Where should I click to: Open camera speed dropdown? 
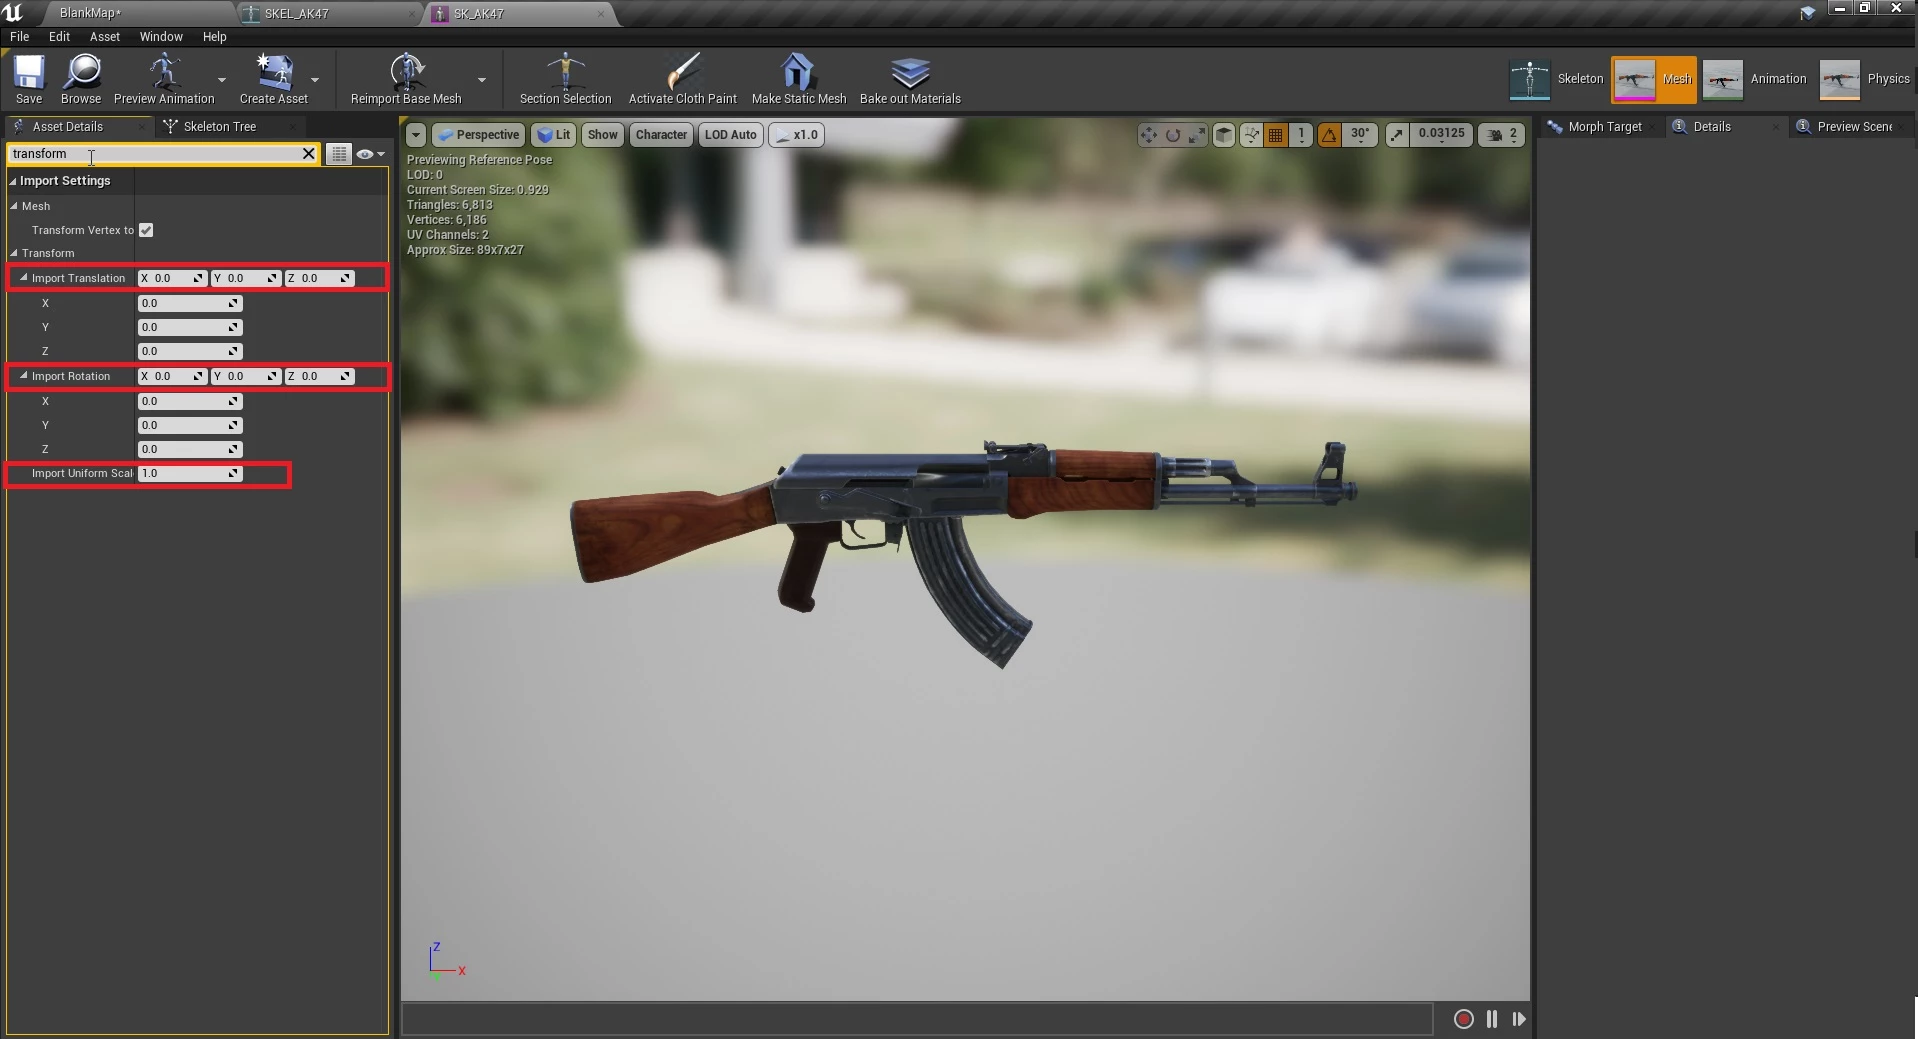1502,134
